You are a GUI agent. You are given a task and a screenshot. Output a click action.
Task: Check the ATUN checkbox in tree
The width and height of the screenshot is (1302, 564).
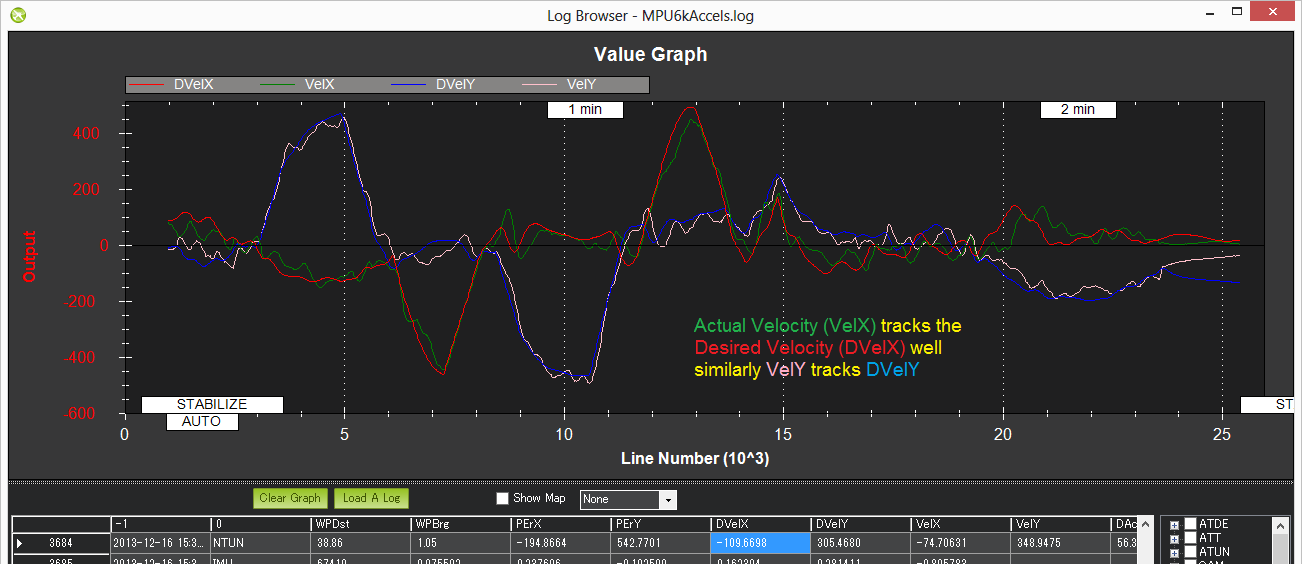(x=1190, y=552)
